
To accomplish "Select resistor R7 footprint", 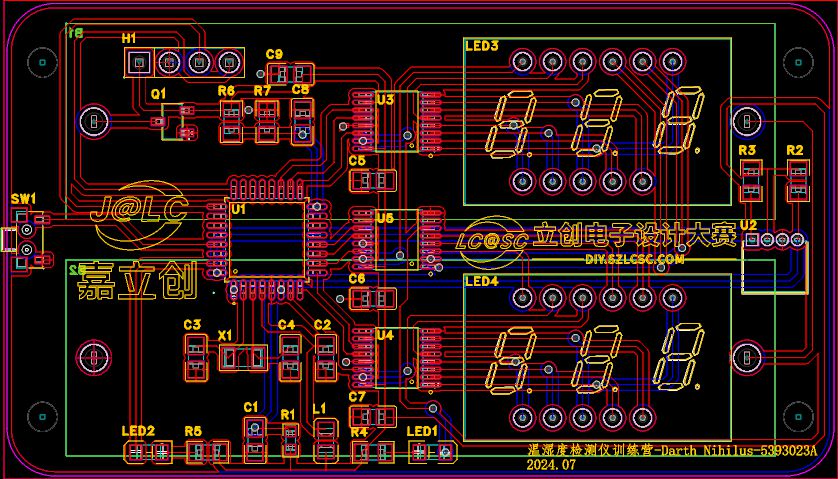I will coord(267,121).
